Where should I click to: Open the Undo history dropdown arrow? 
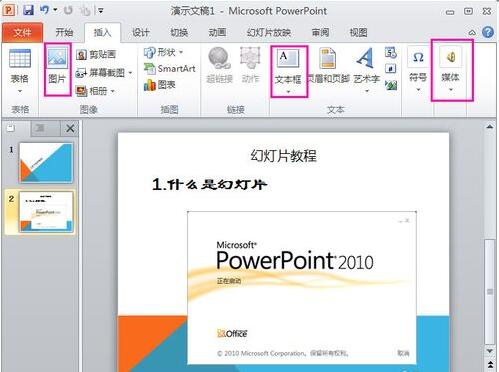(x=55, y=10)
